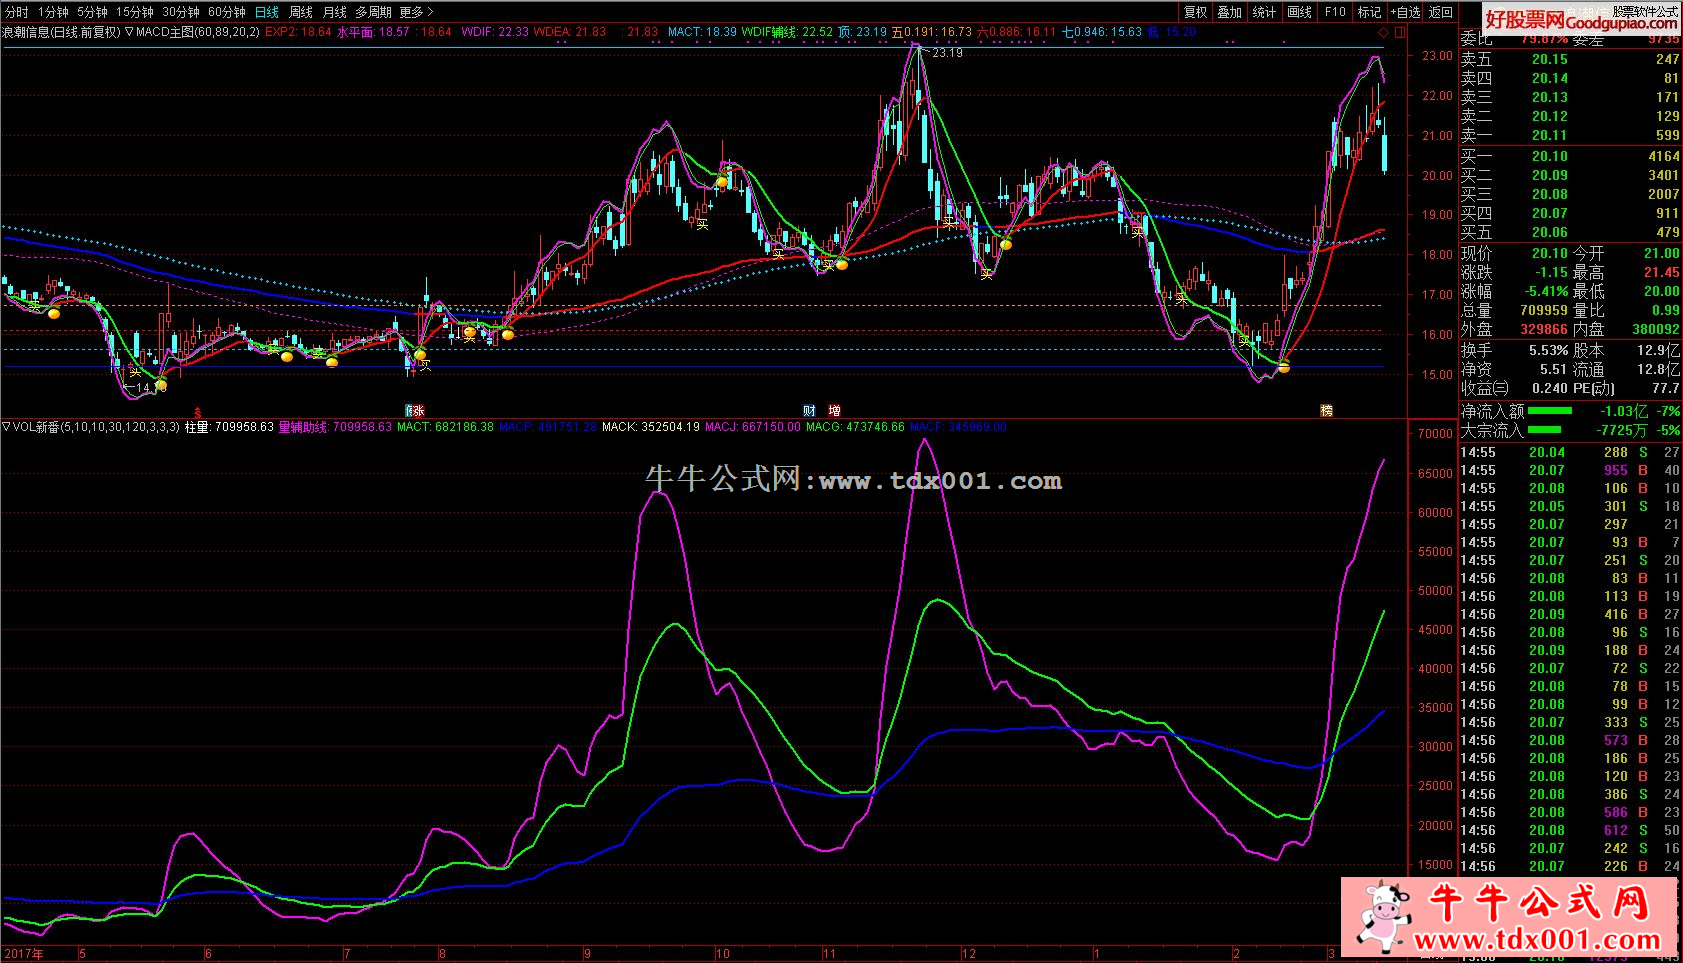Switch to the 30分钟 period
Image resolution: width=1683 pixels, height=963 pixels.
pos(181,12)
